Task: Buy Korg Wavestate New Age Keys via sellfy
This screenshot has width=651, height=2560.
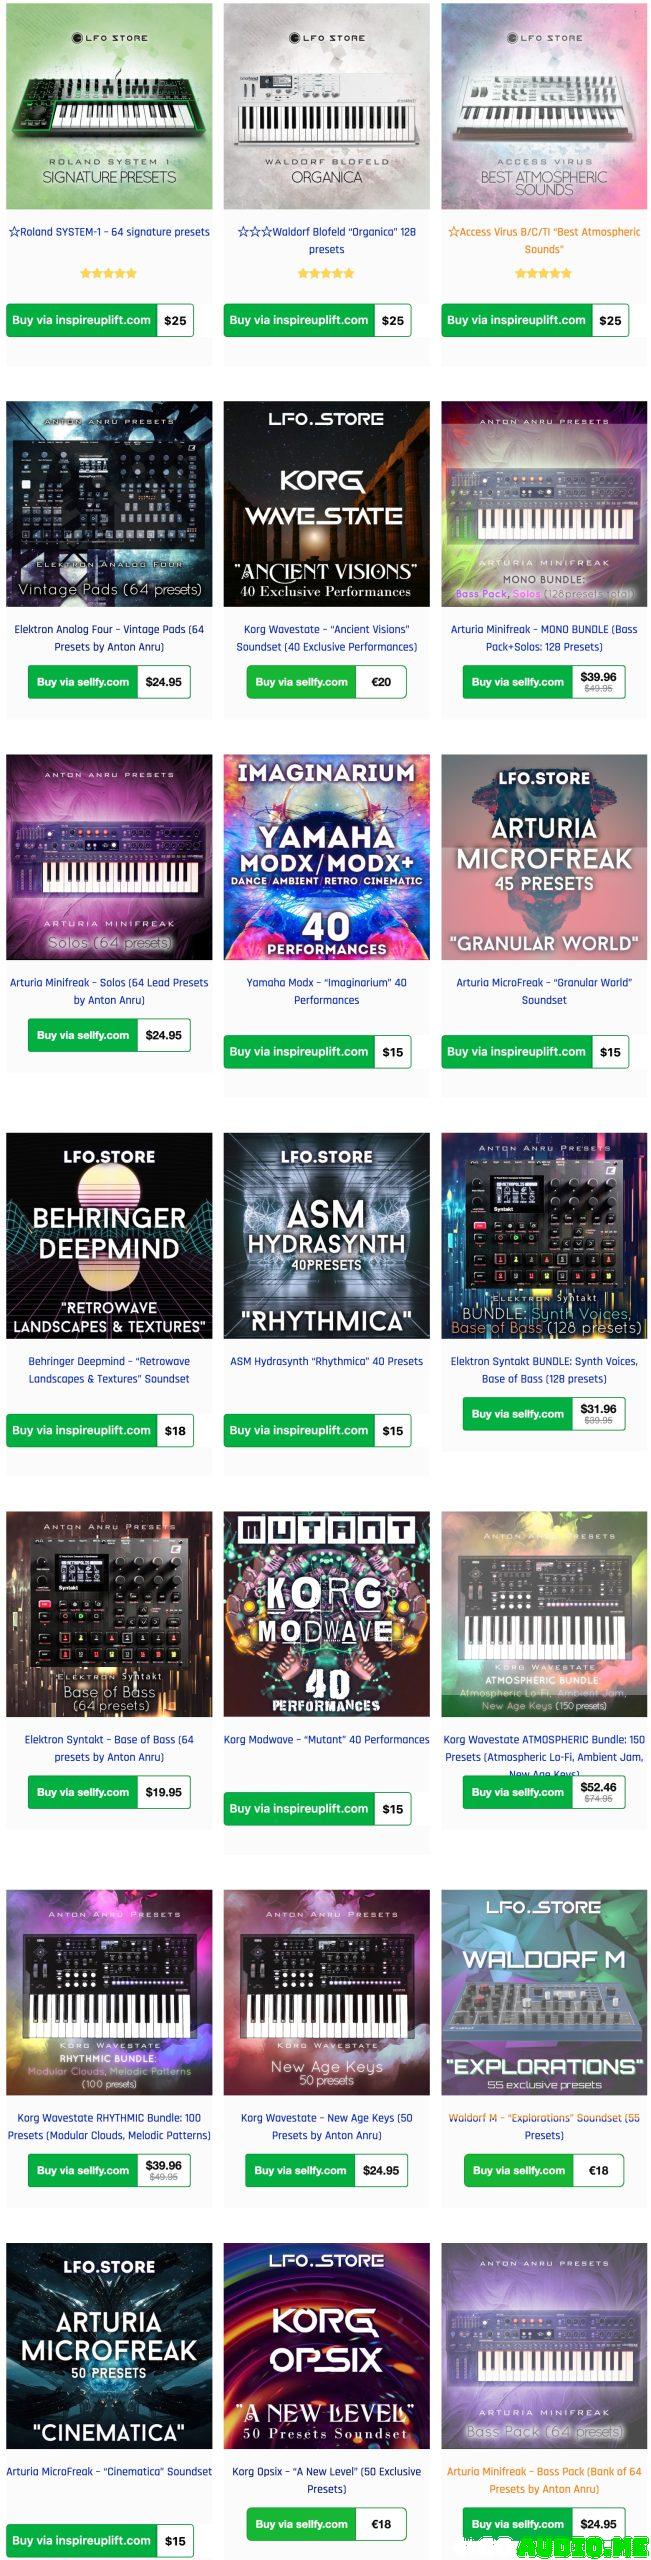Action: (x=300, y=2170)
